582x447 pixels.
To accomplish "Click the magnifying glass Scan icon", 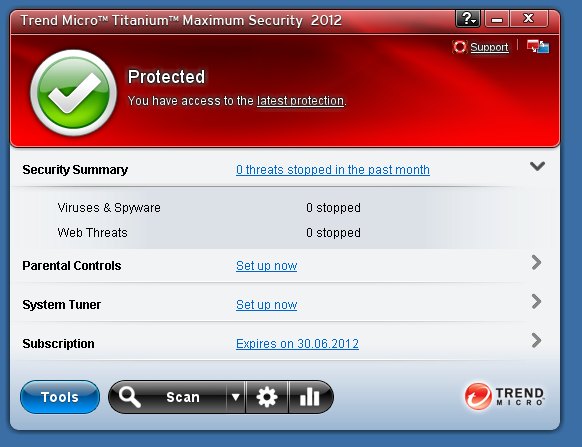I will coord(130,397).
